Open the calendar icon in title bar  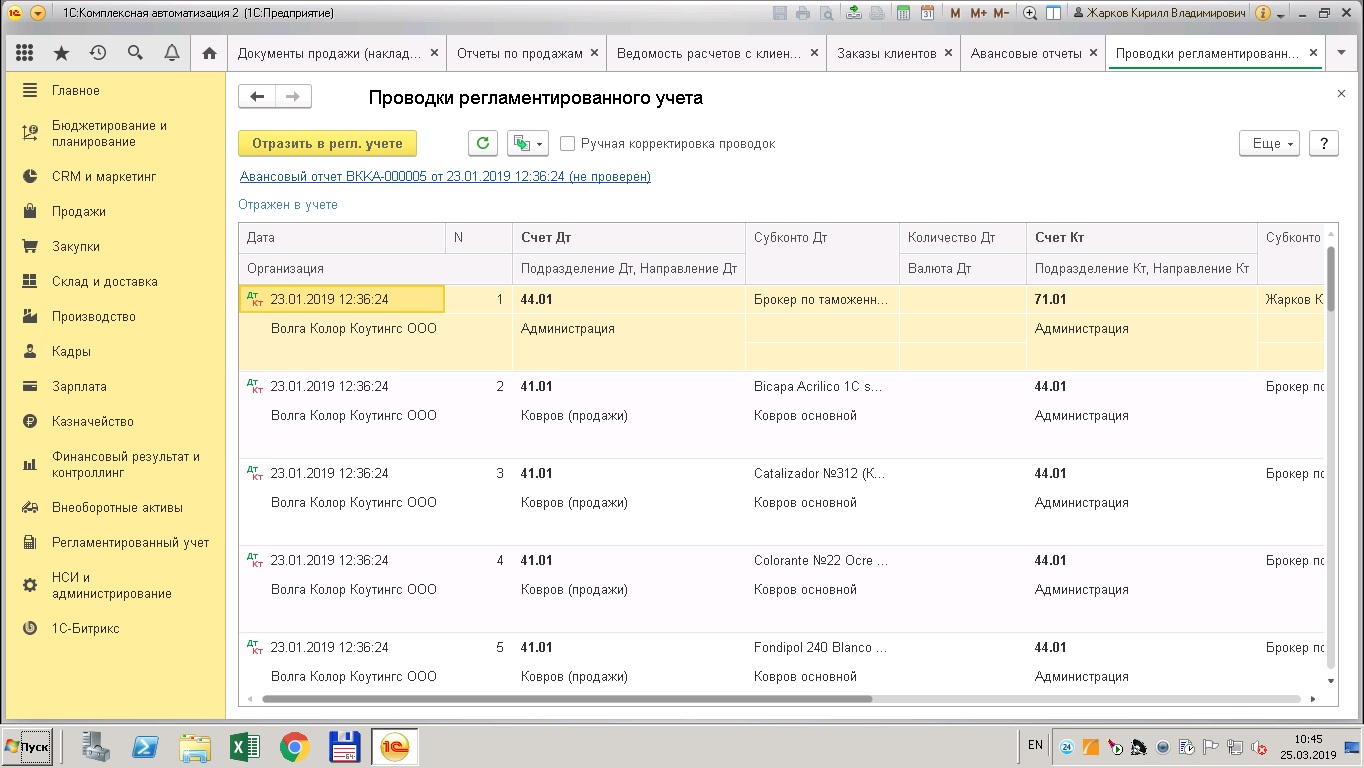[x=928, y=13]
